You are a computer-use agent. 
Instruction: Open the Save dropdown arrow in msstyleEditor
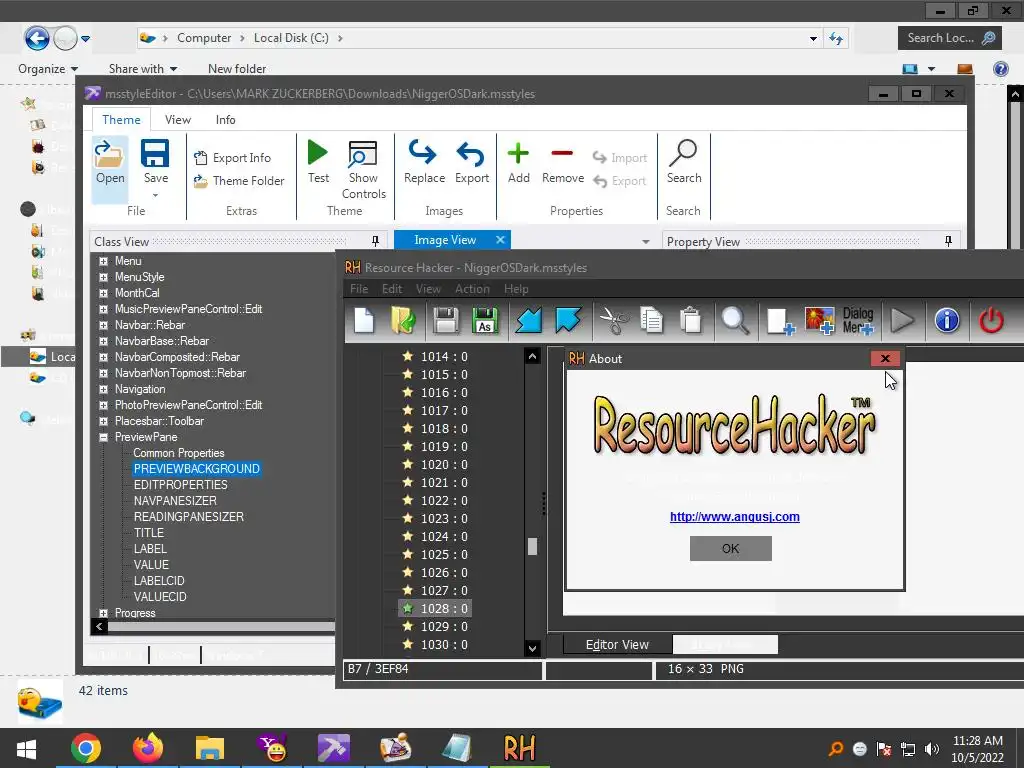pyautogui.click(x=155, y=195)
